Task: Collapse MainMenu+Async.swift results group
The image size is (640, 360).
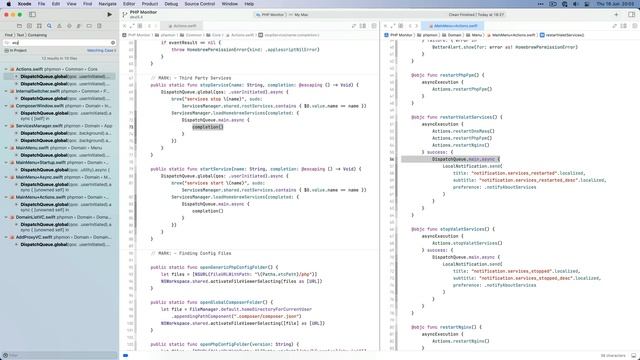Action: pos(6,177)
